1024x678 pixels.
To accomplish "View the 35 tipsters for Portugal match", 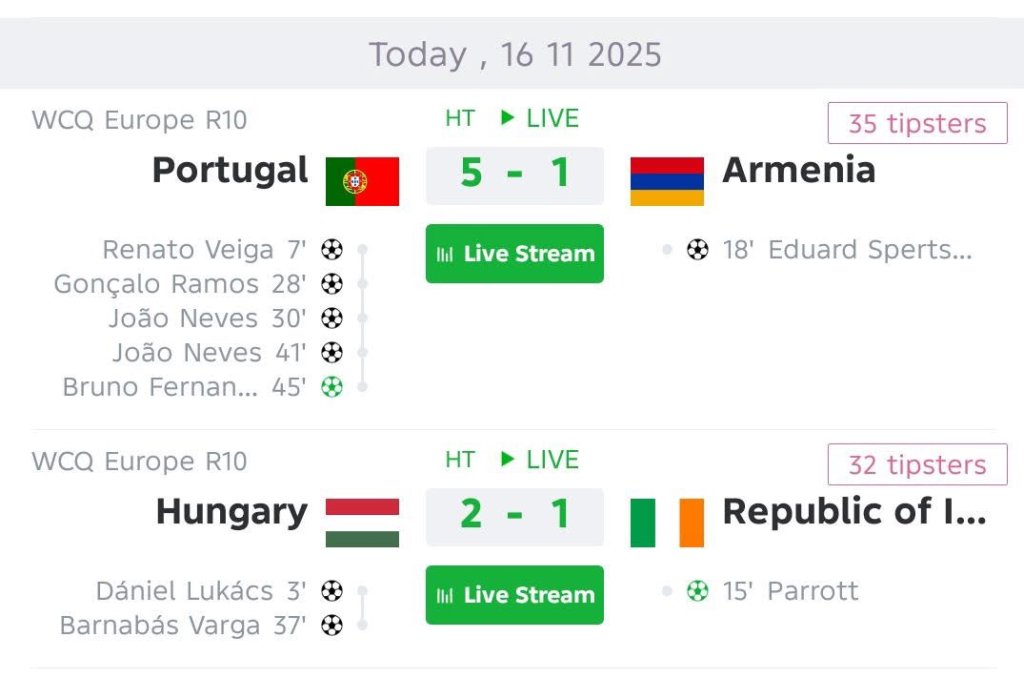I will pos(917,124).
